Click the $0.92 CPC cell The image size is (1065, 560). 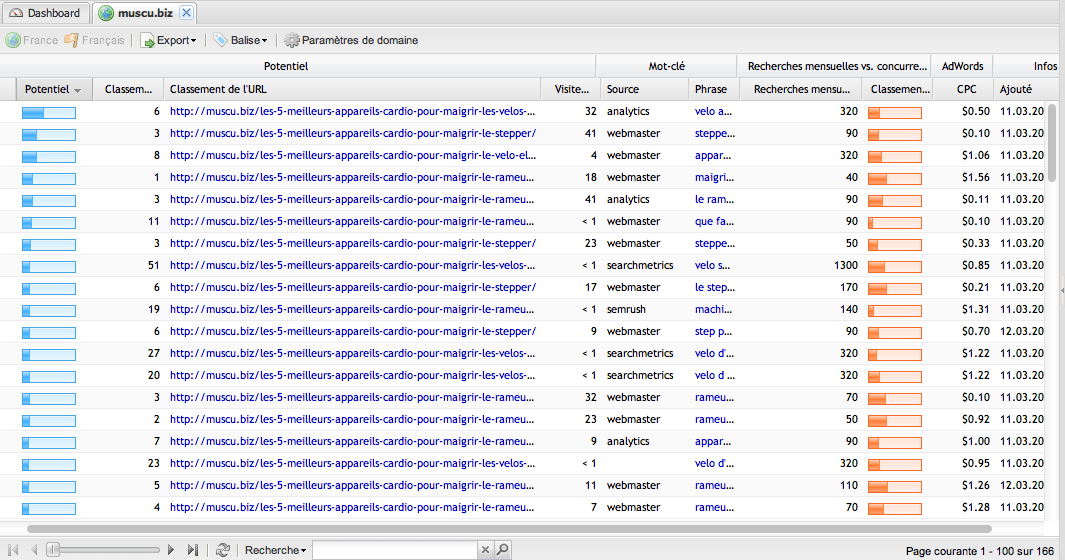click(x=975, y=419)
